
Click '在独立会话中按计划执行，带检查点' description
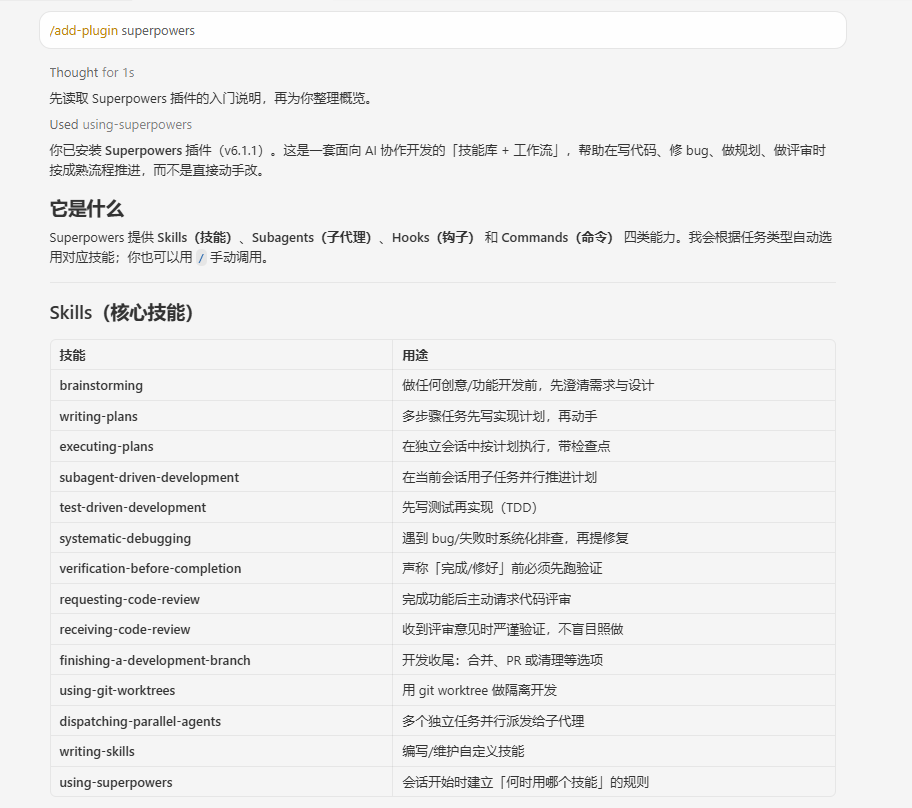pyautogui.click(x=505, y=446)
